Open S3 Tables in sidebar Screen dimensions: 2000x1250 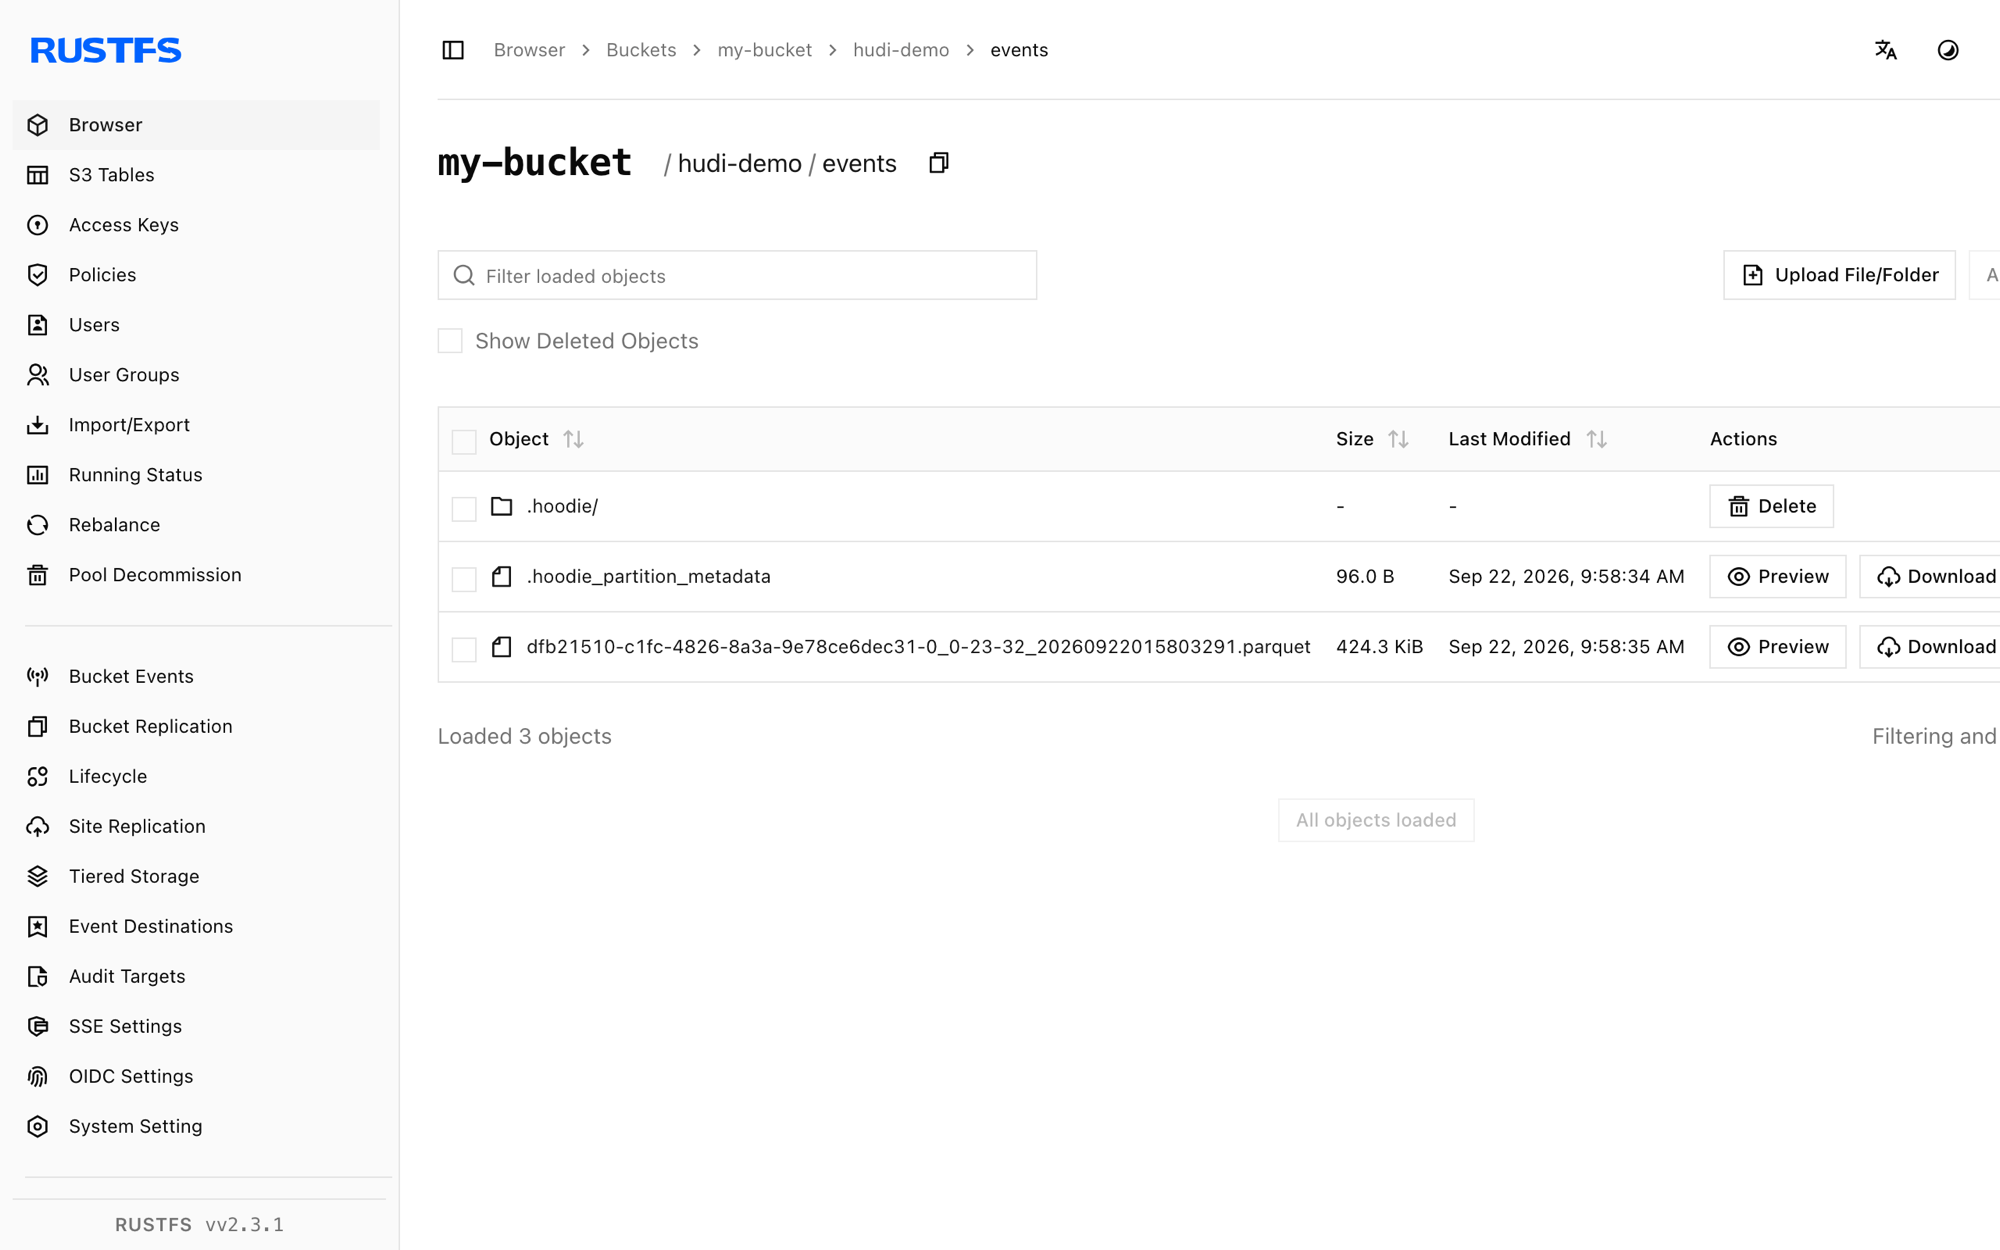point(196,175)
